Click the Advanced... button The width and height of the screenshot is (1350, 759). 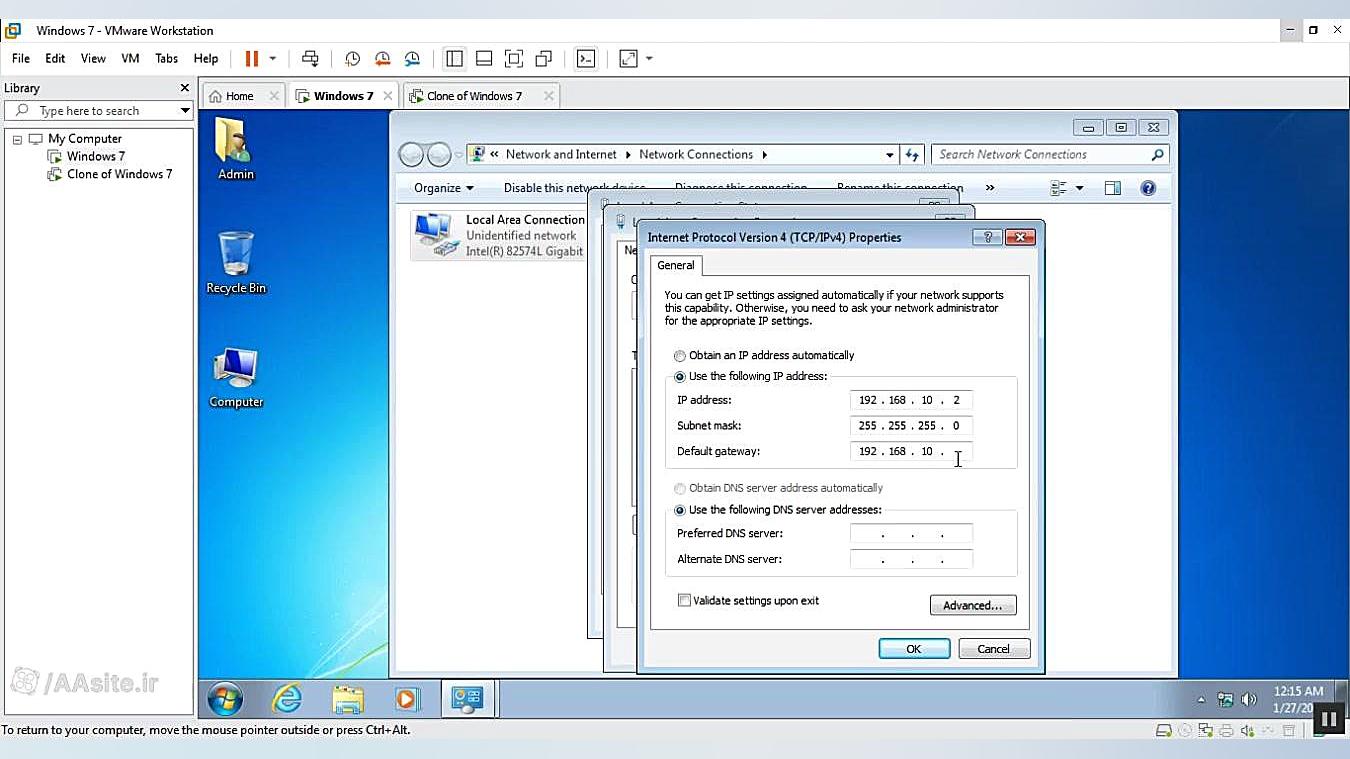click(973, 606)
